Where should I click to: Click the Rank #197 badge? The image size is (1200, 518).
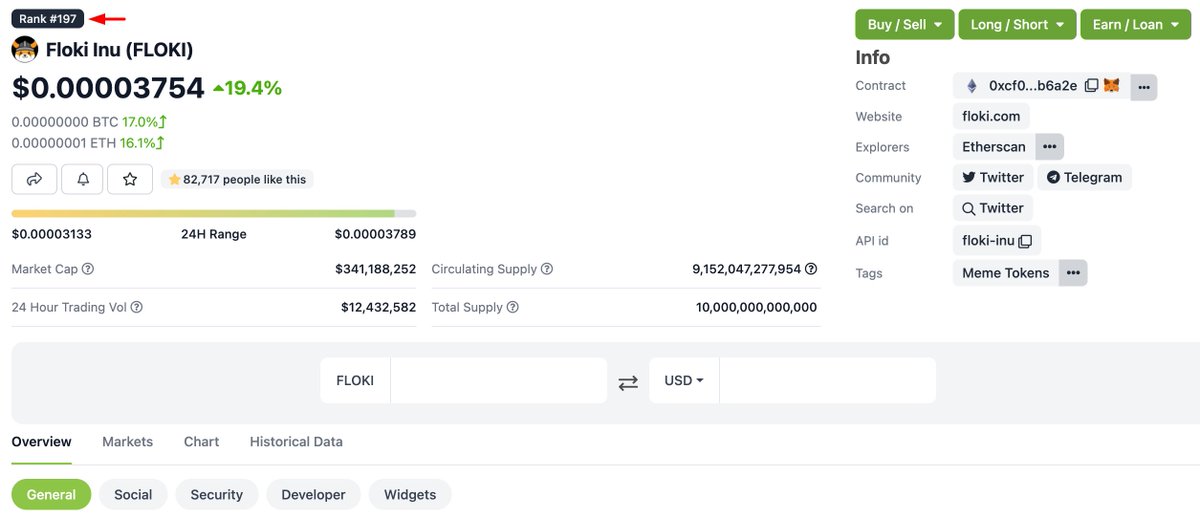tap(48, 19)
